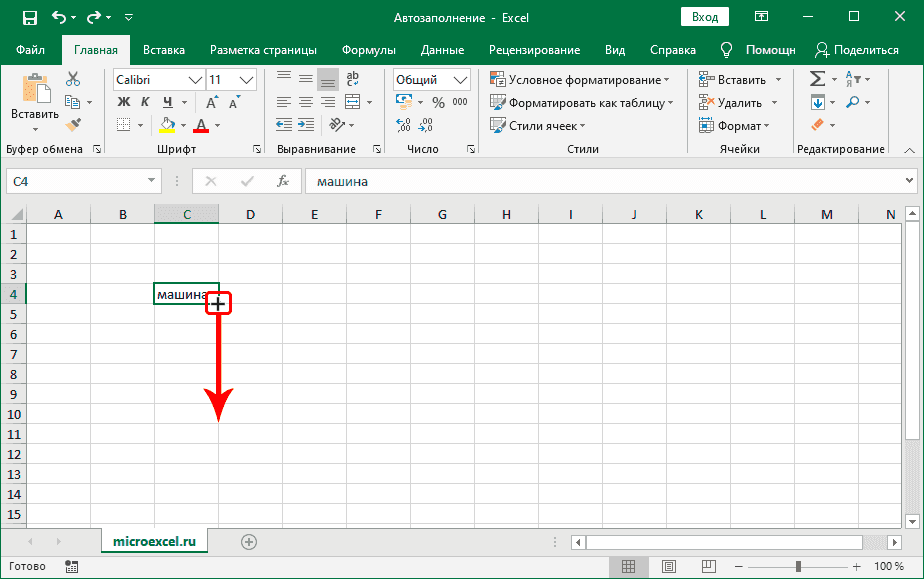Click the Save icon in title bar
This screenshot has height=579, width=924.
pos(29,17)
